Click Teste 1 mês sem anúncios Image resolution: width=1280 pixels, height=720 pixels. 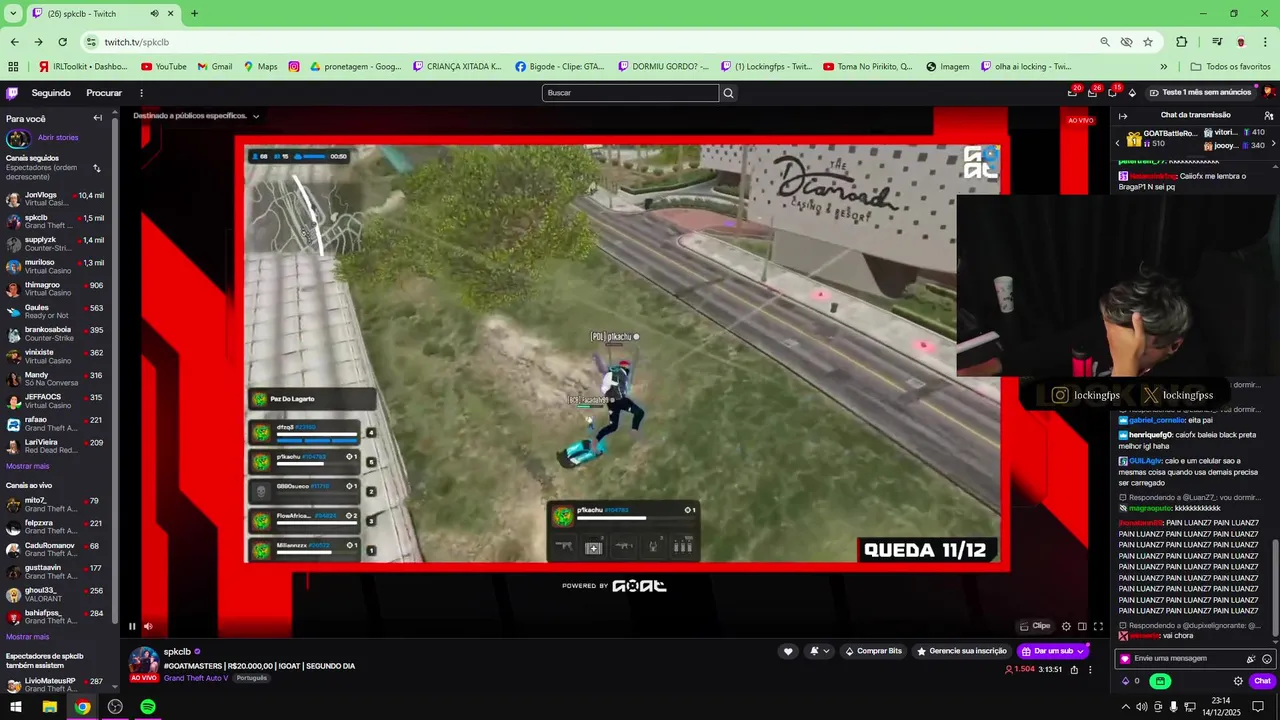tap(1200, 92)
